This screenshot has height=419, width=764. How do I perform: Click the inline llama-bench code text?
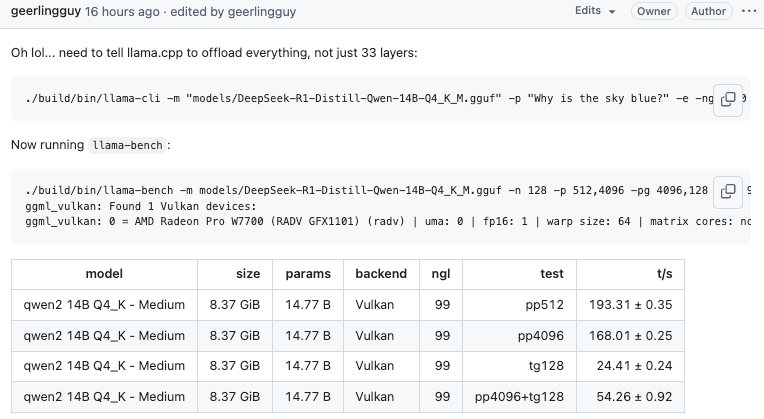[x=128, y=145]
